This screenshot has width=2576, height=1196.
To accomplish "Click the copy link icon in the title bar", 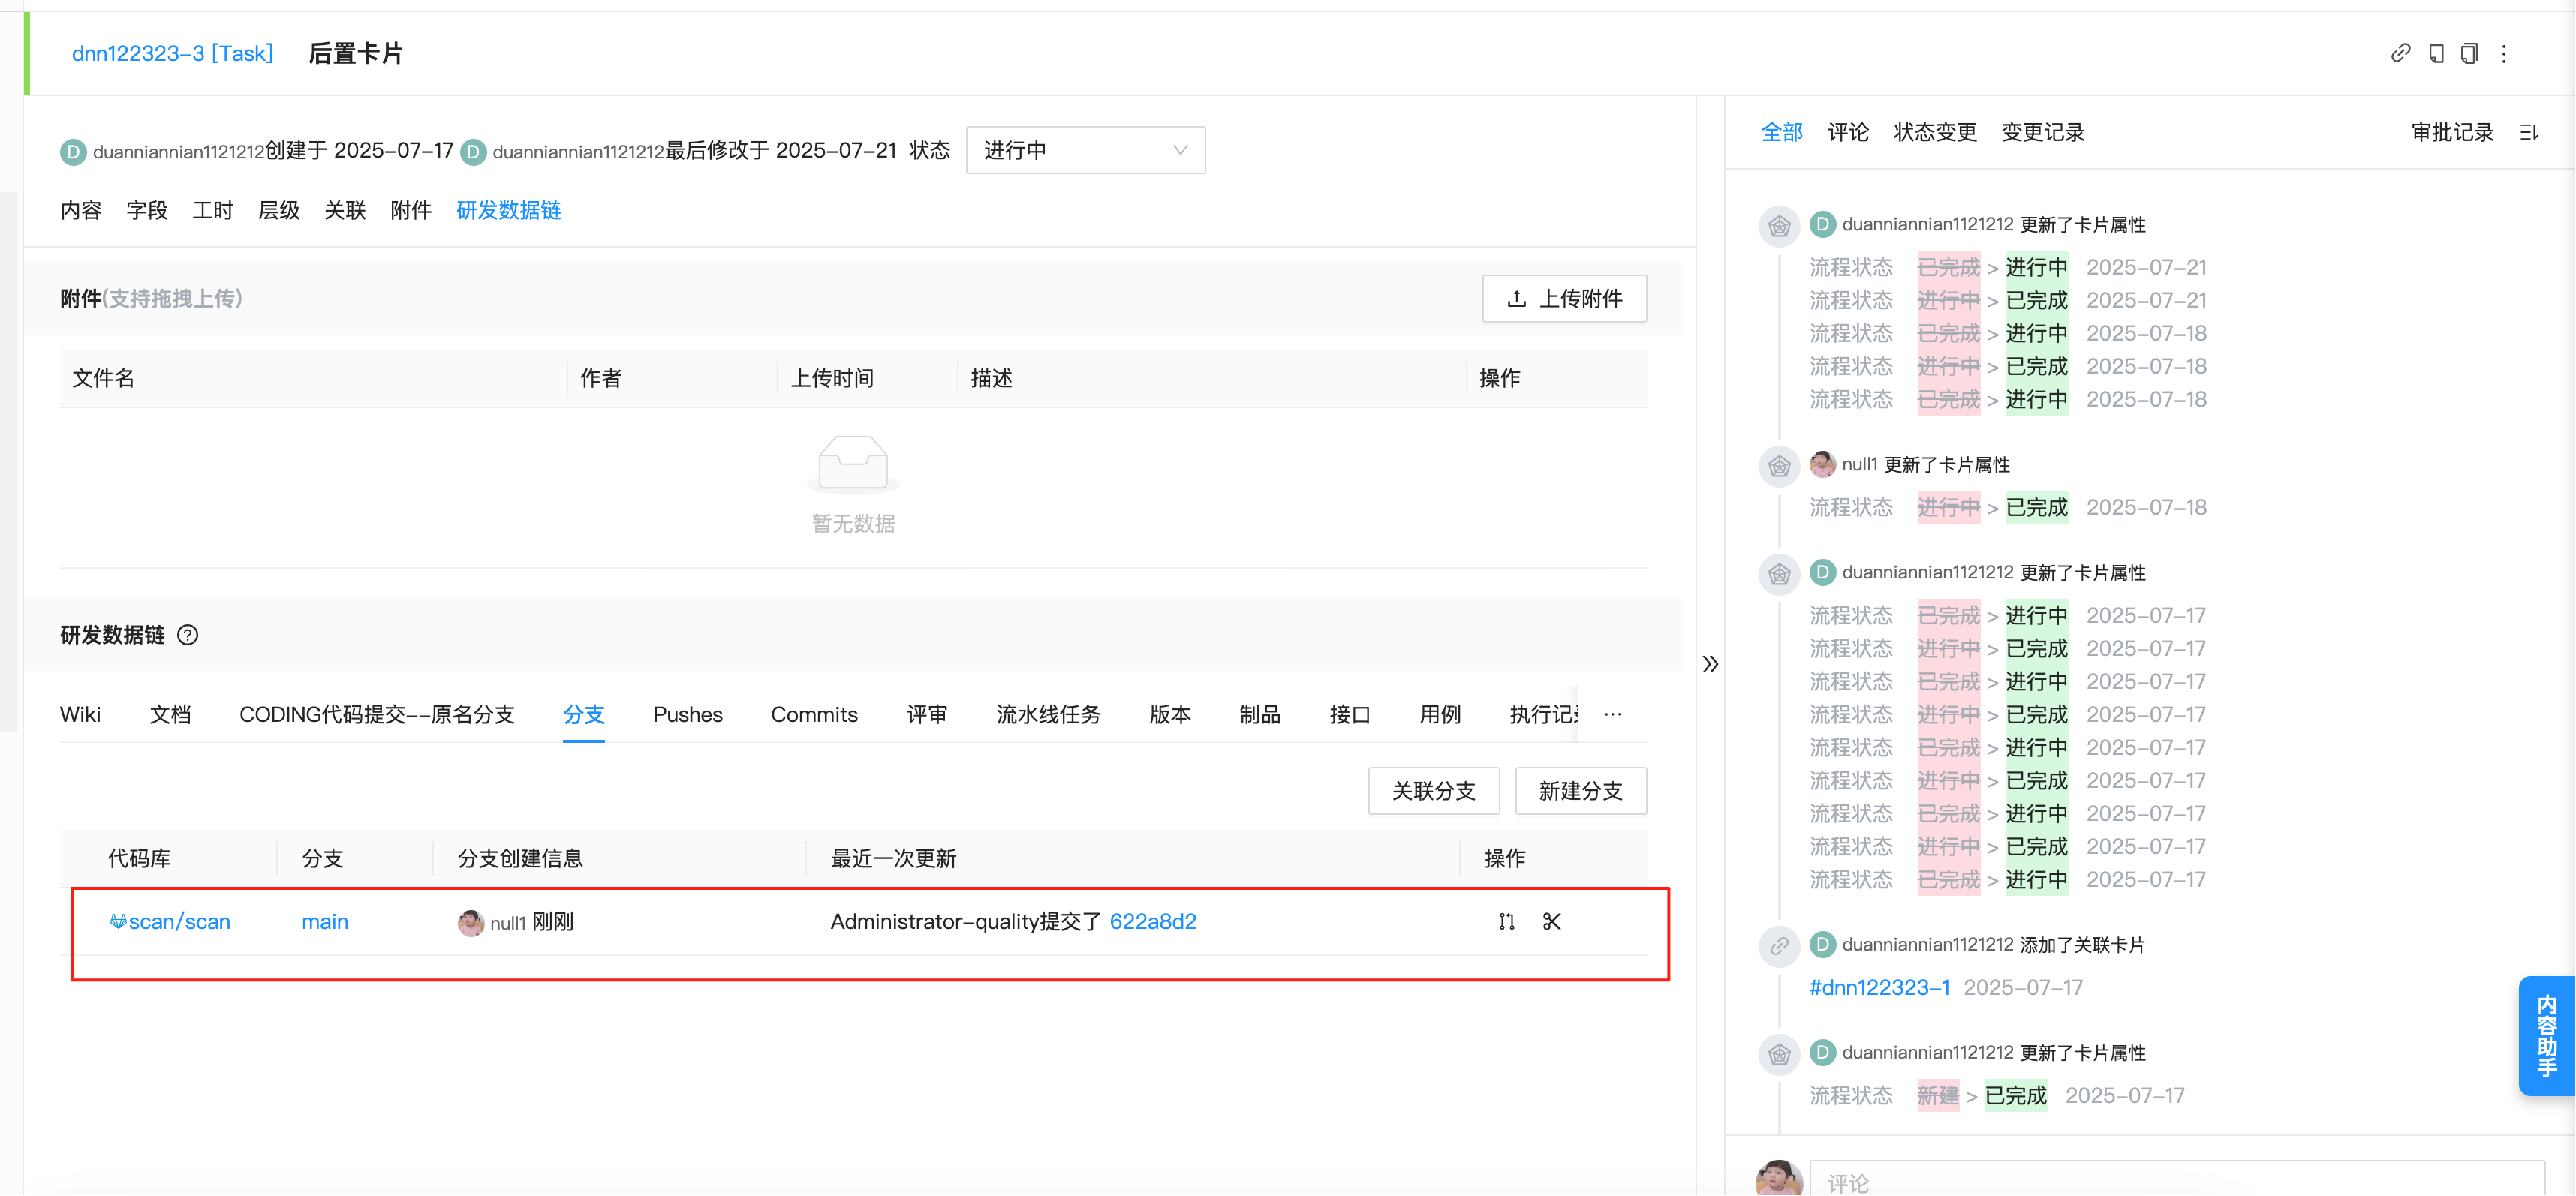I will 2402,53.
